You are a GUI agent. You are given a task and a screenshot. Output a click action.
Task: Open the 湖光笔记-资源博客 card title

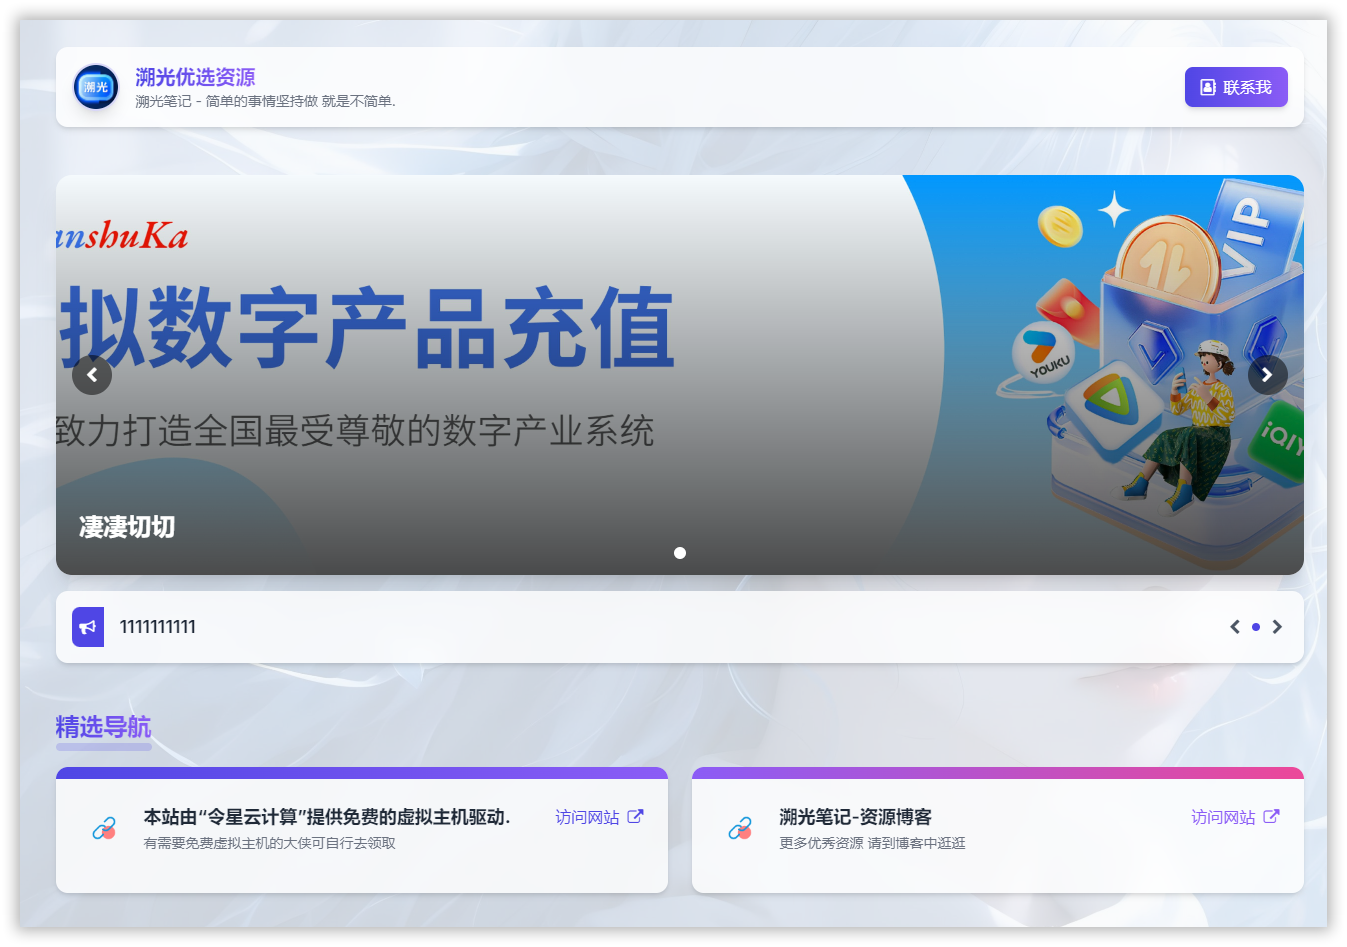coord(856,817)
